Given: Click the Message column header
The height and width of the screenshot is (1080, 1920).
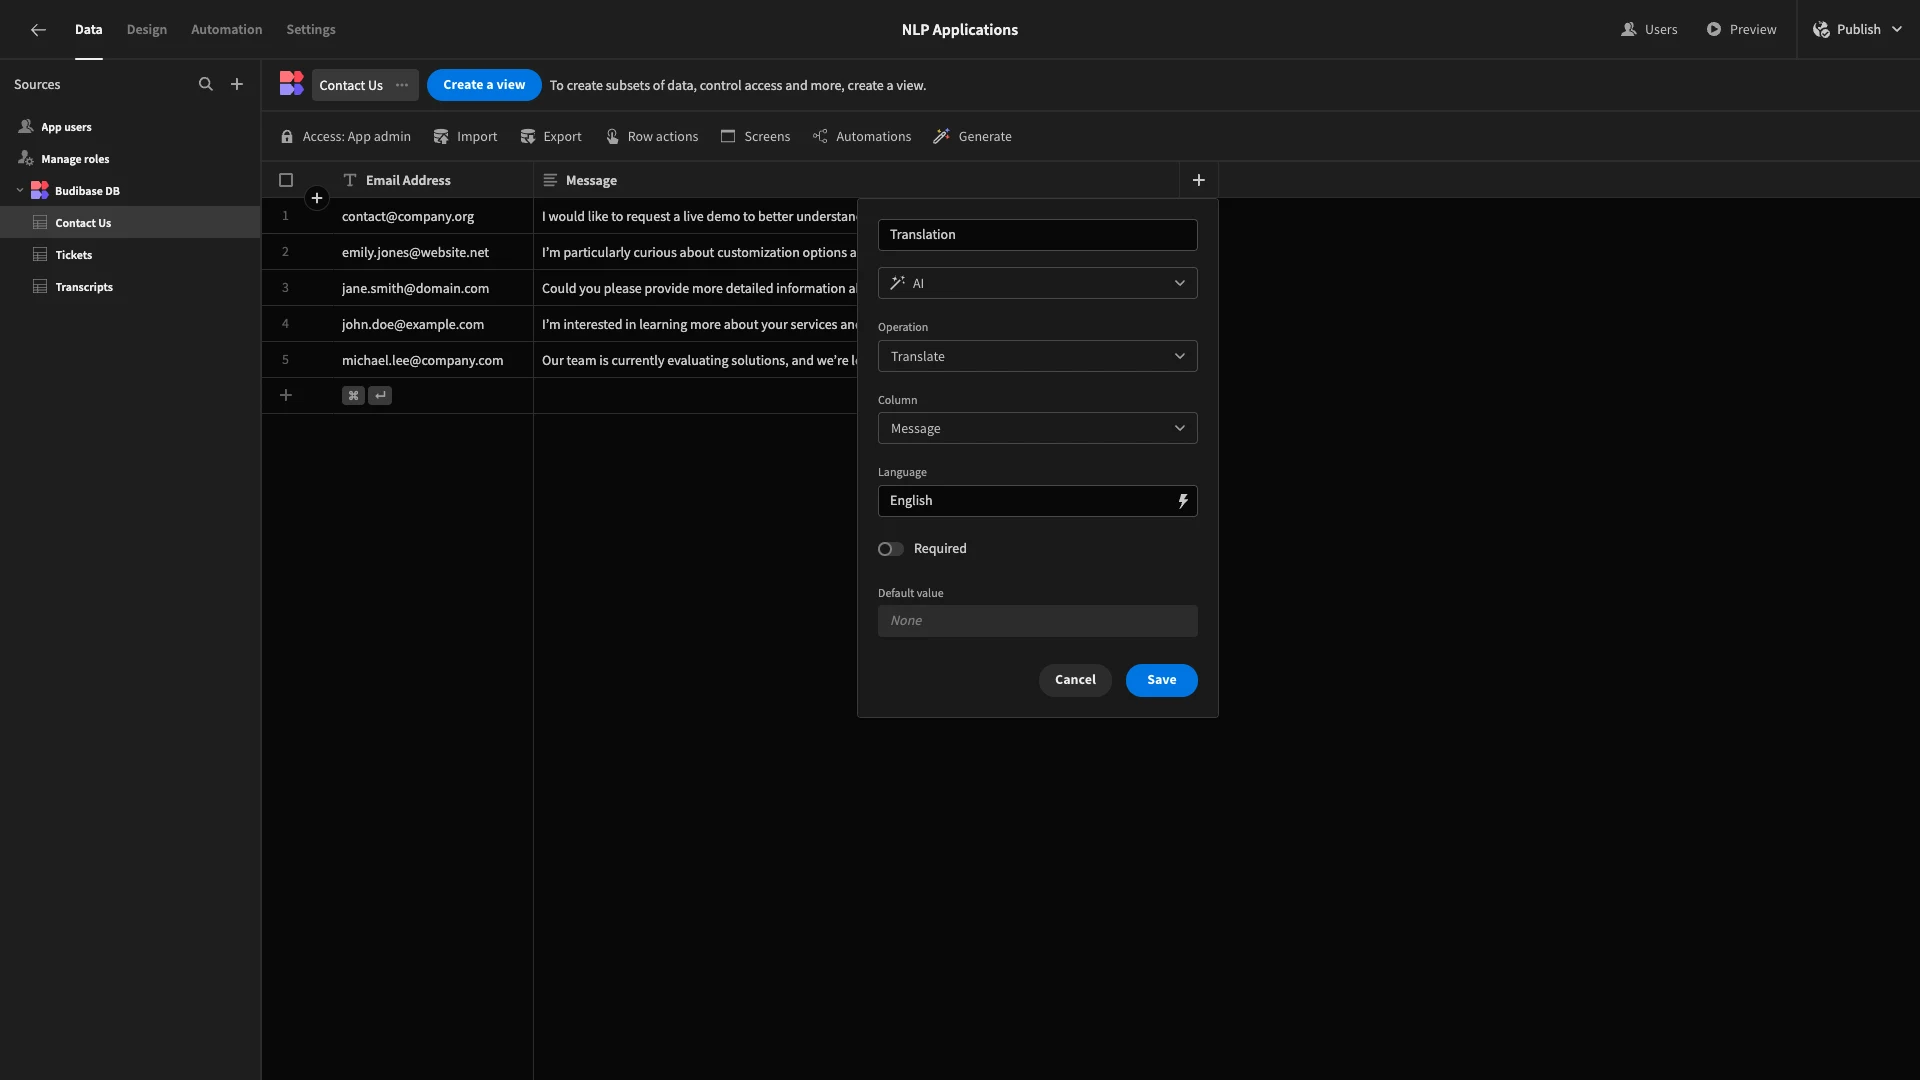Looking at the screenshot, I should tap(856, 180).
